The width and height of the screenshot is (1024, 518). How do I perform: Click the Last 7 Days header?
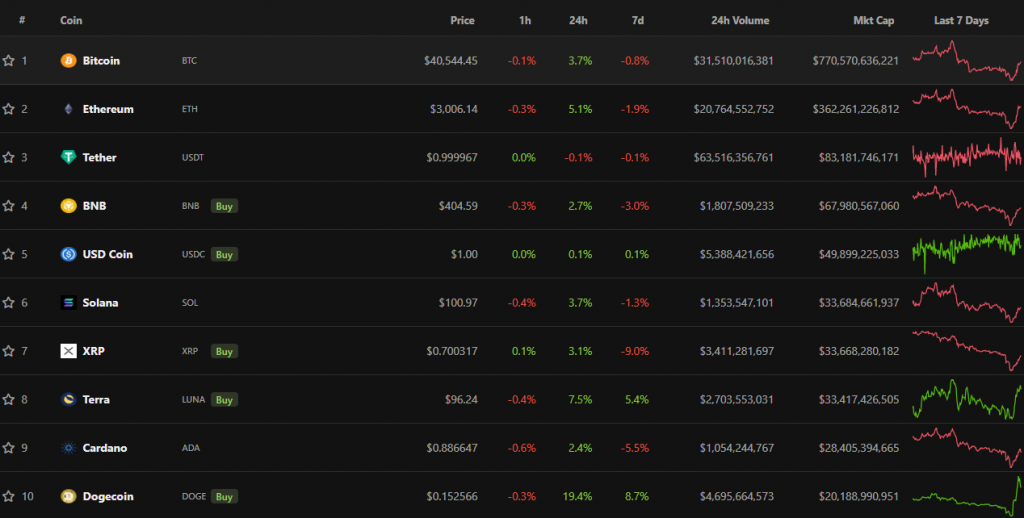961,20
